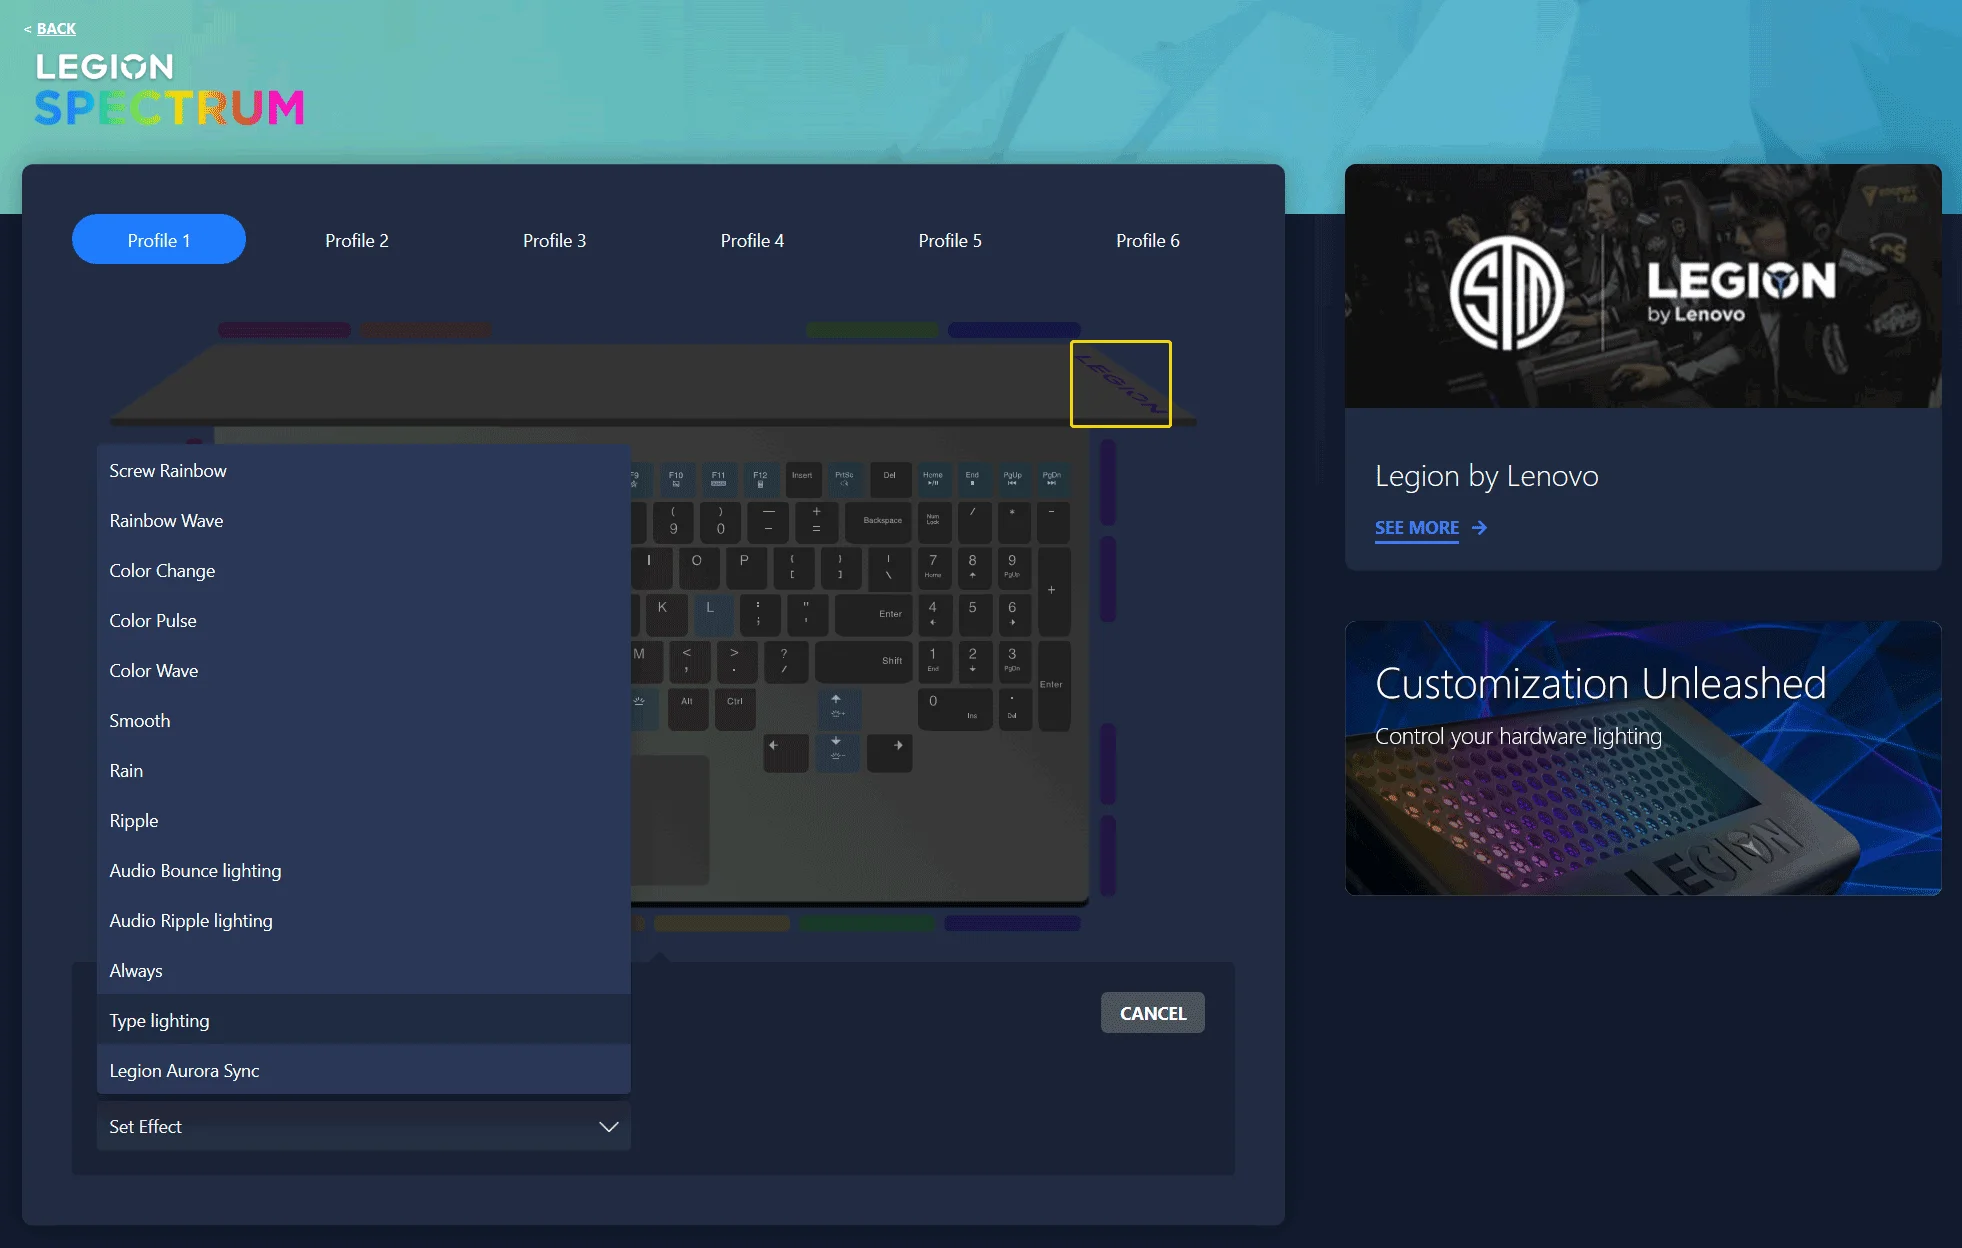
Task: Choose Rainbow Wave effect
Action: point(364,520)
